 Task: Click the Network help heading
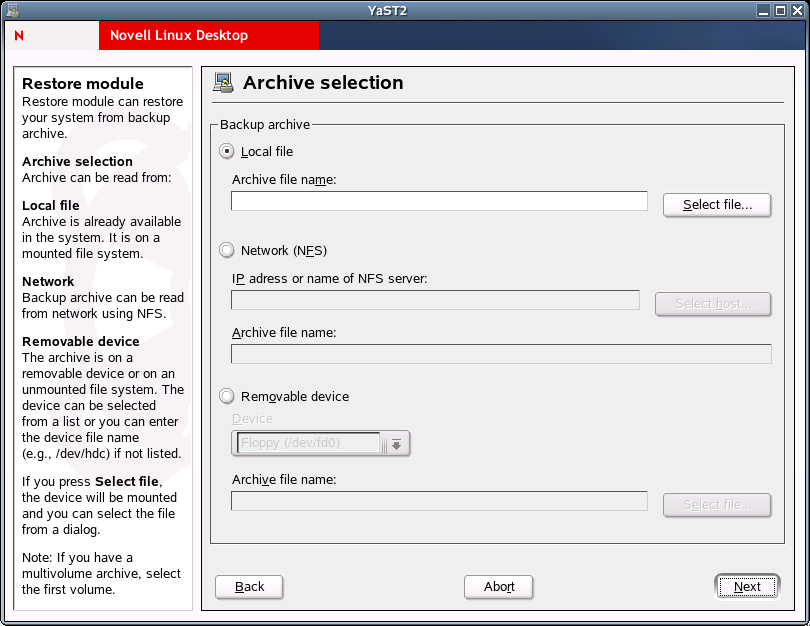[48, 281]
